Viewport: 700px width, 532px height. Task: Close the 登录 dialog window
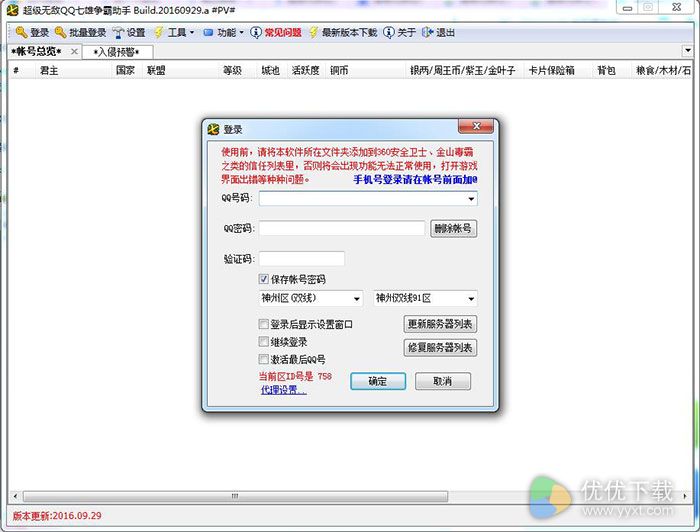476,126
